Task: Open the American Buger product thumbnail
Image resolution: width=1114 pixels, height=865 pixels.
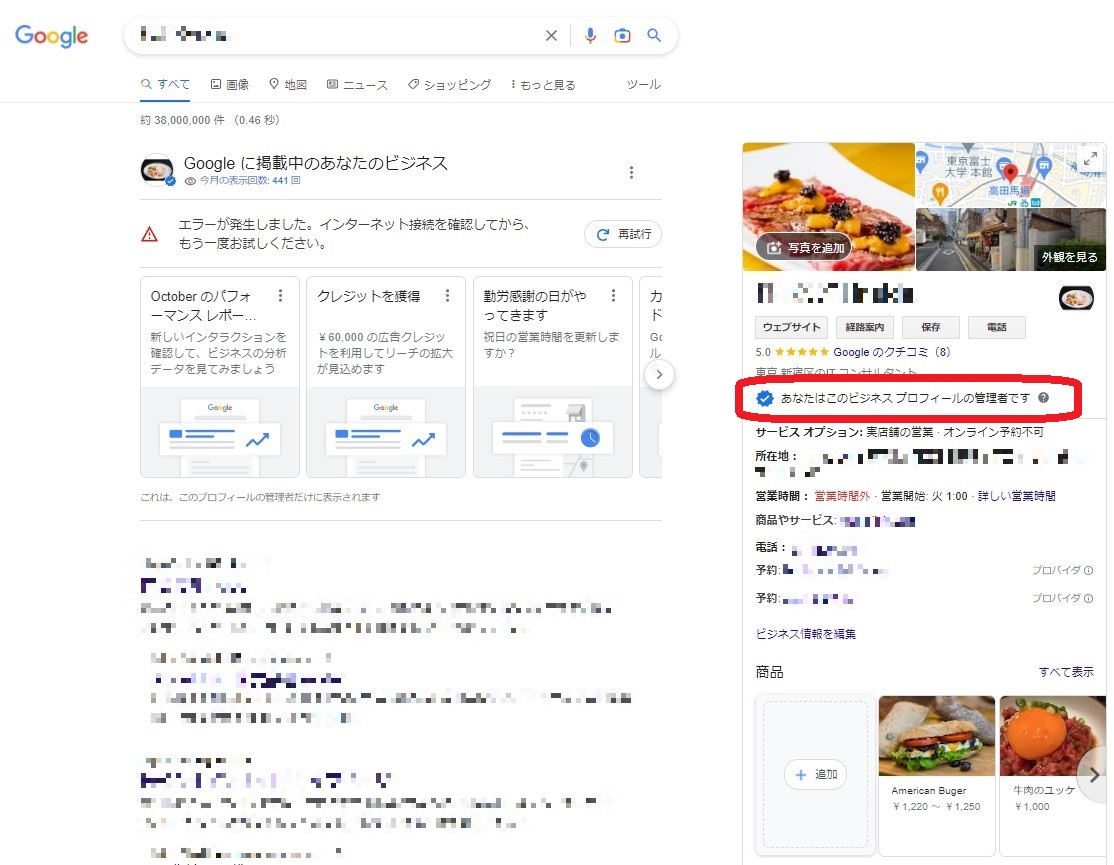Action: pyautogui.click(x=936, y=736)
